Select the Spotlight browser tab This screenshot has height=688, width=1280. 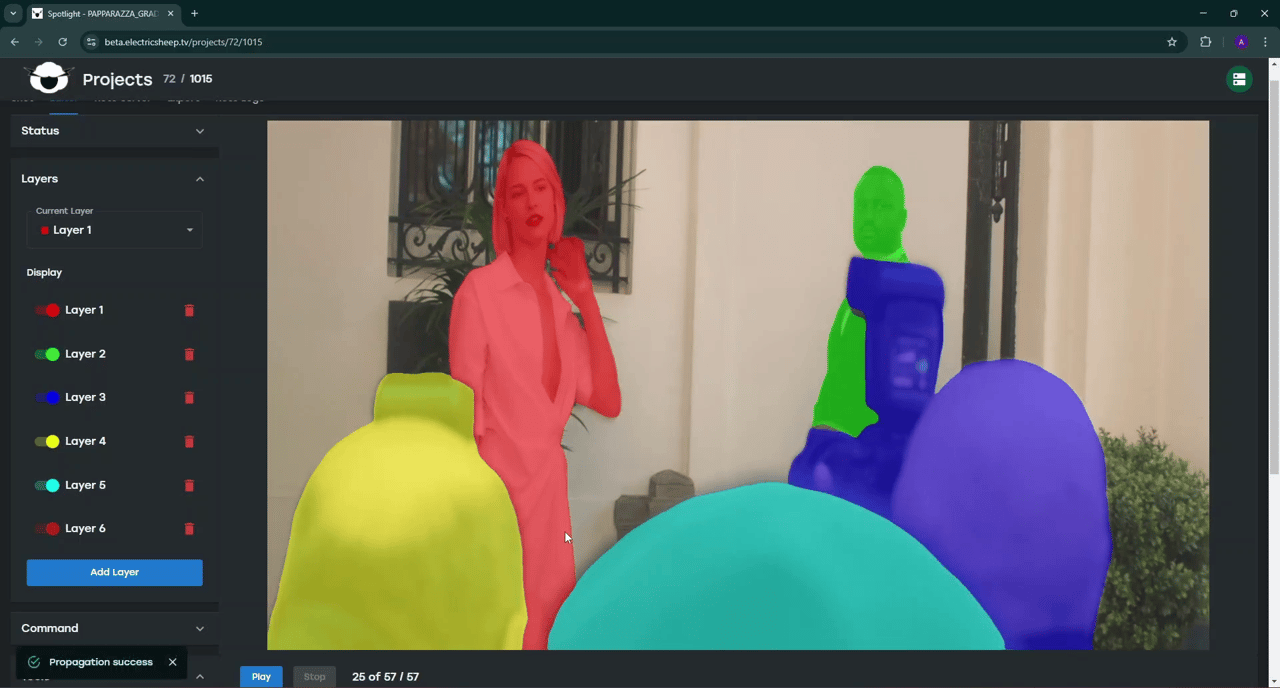tap(102, 14)
